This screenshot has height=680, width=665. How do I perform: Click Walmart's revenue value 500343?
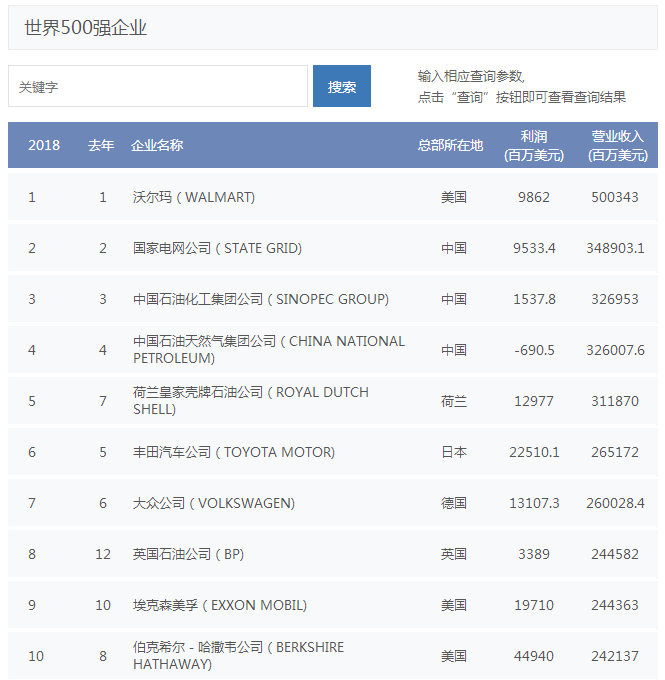[x=615, y=197]
